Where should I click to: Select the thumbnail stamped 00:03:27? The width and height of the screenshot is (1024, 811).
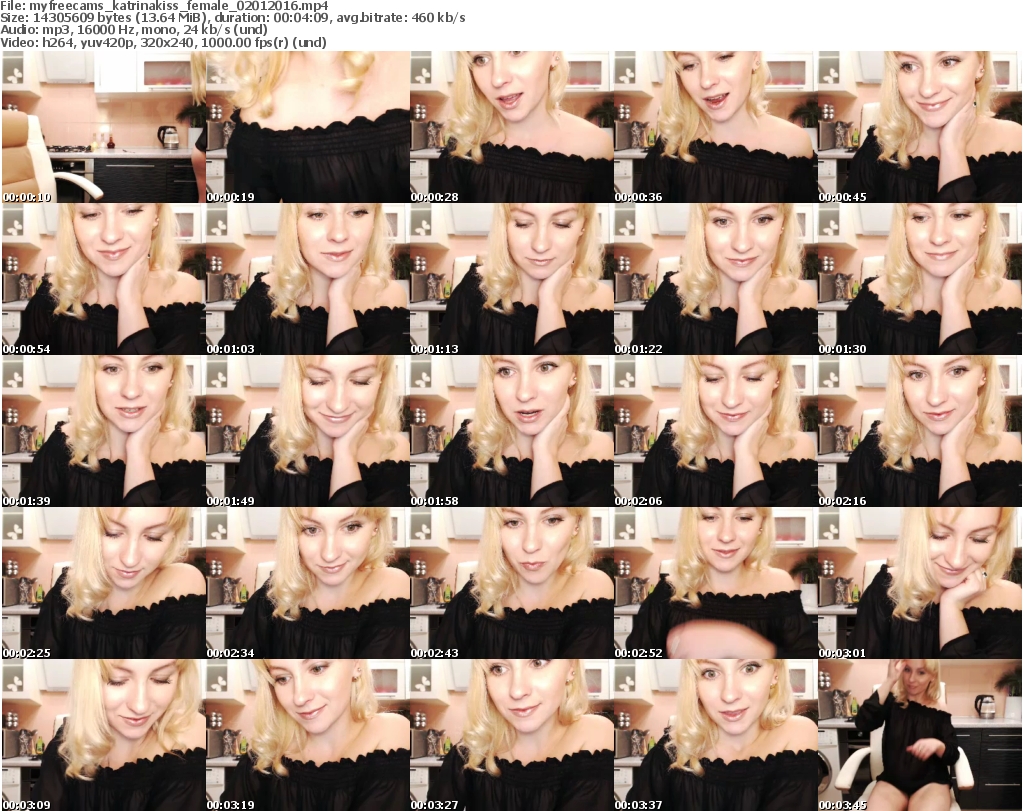(x=512, y=735)
